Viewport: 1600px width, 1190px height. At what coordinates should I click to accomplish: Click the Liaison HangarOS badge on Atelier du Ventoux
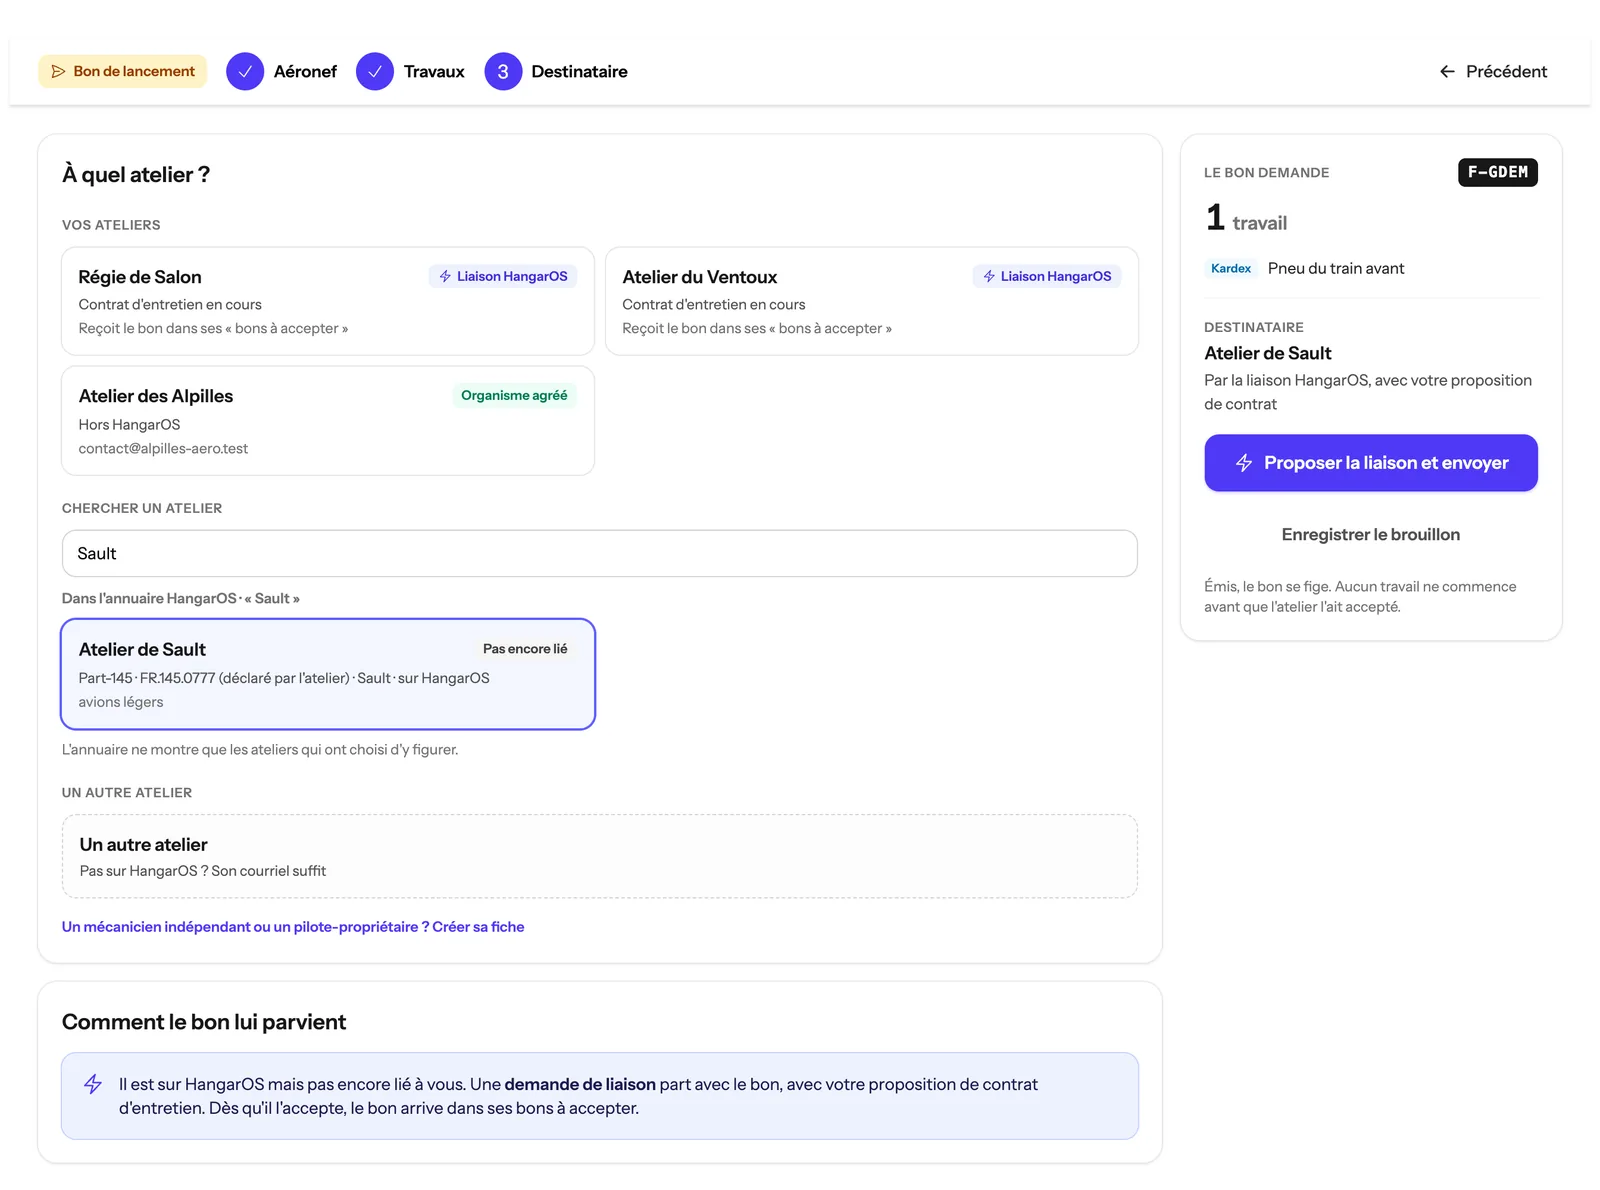tap(1047, 276)
